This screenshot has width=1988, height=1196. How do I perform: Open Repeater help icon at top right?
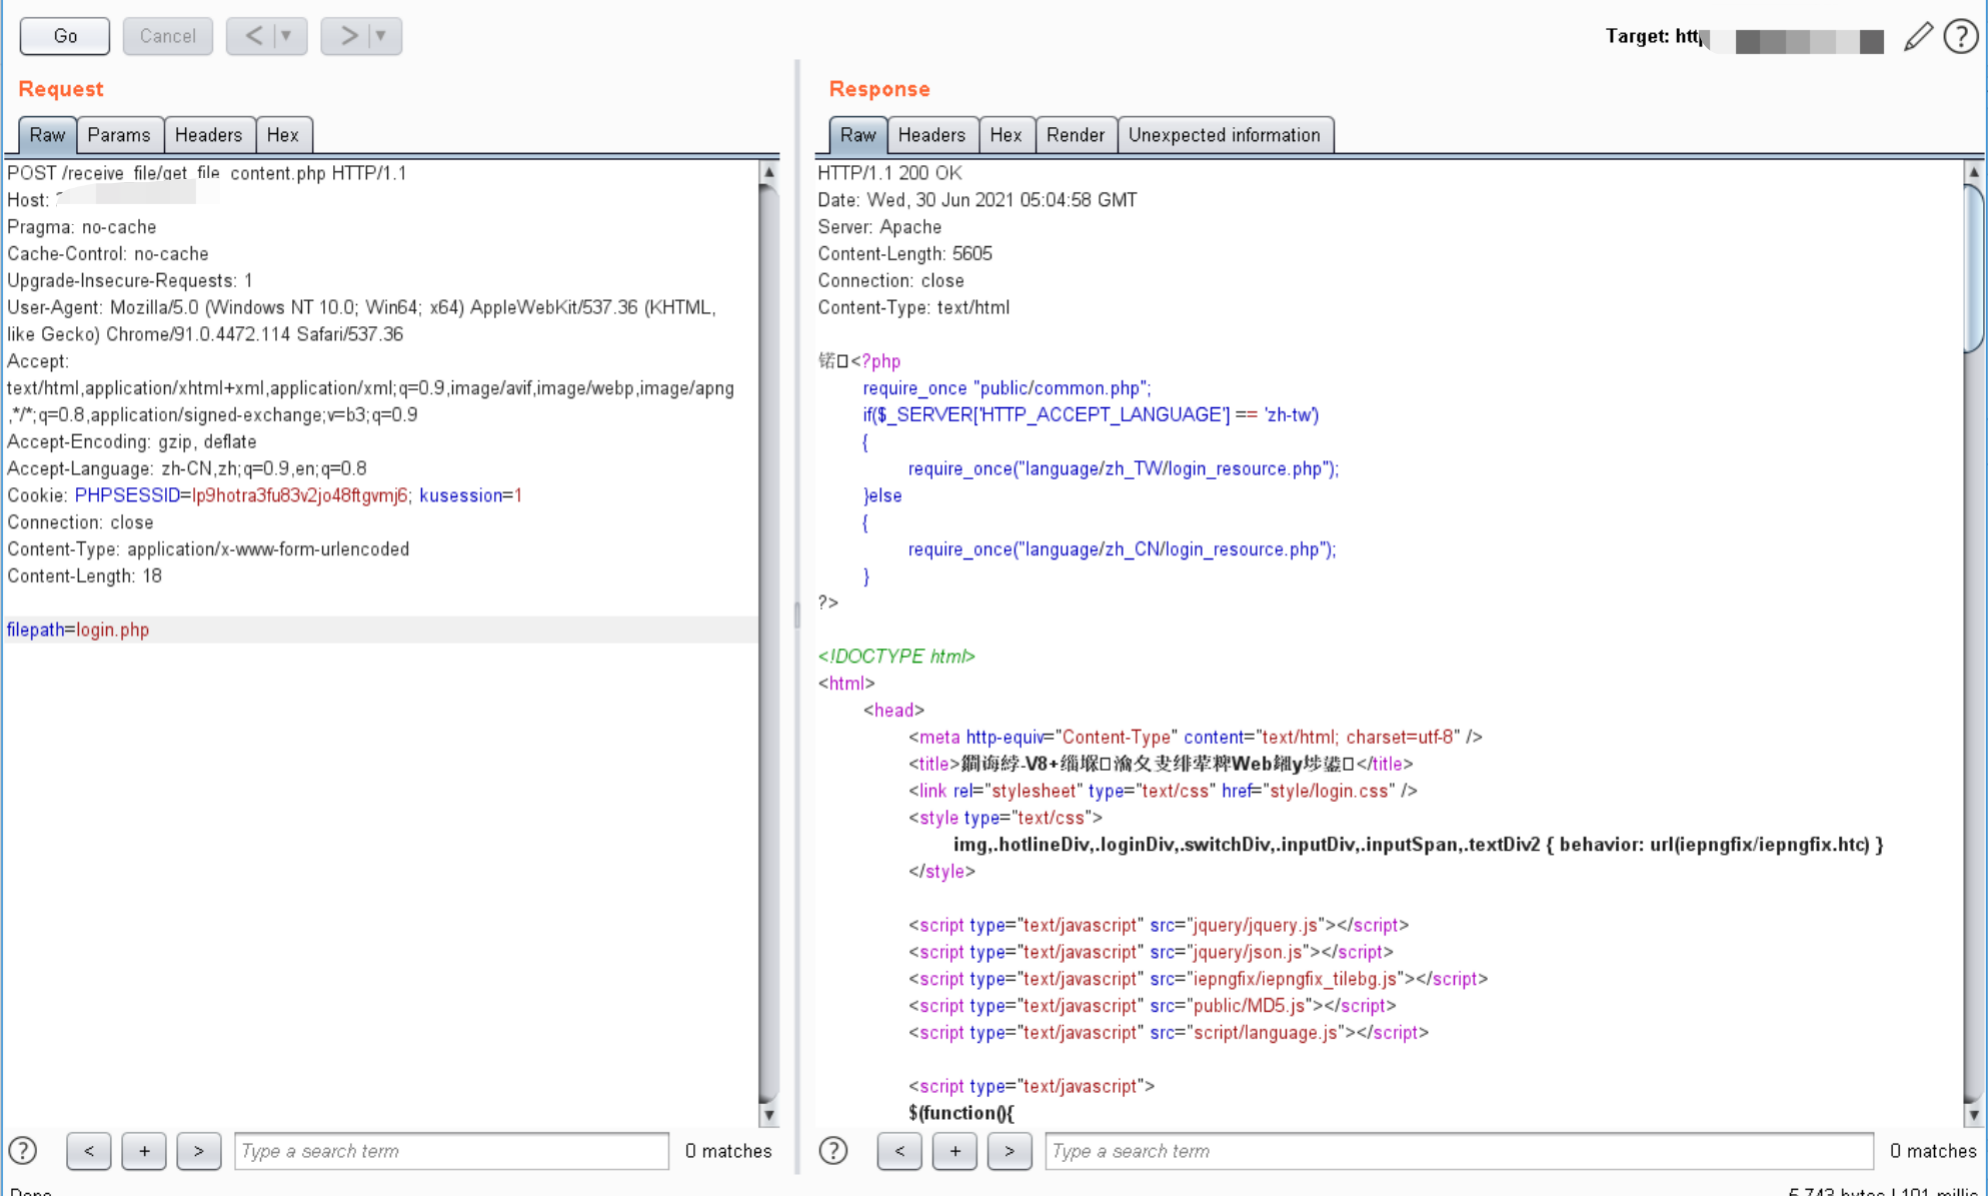tap(1961, 37)
